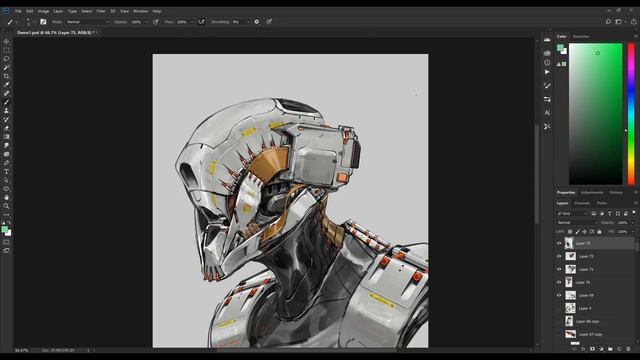Open the Actions panel play icon

tap(547, 72)
